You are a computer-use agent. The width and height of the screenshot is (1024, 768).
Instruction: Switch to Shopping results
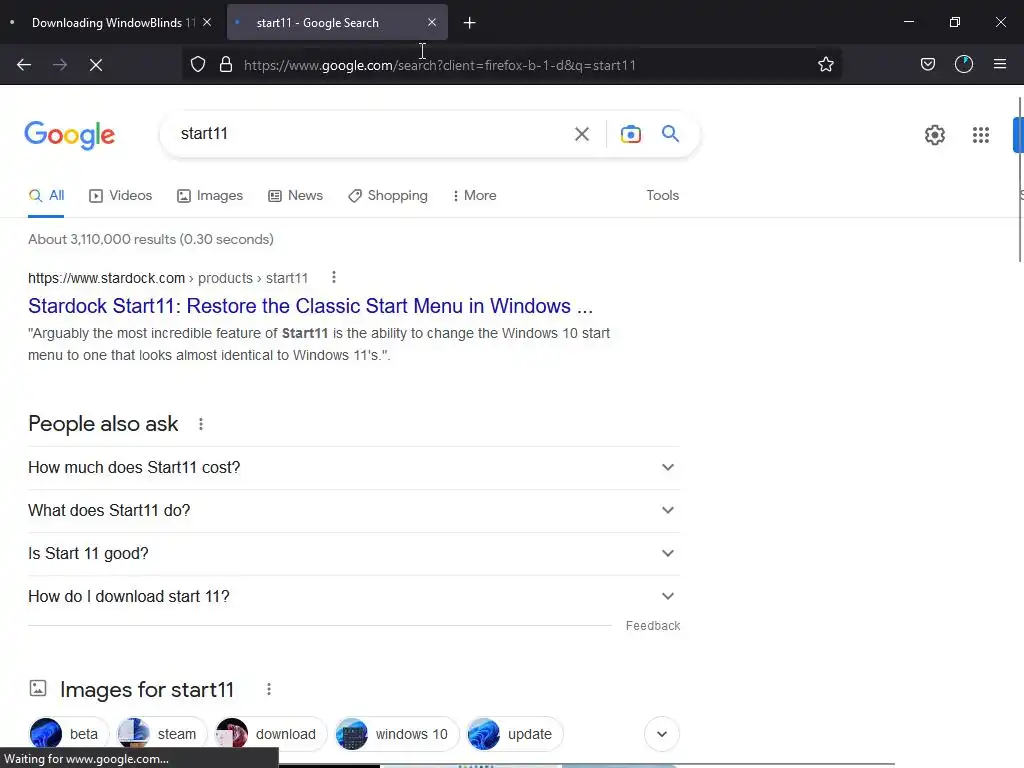[x=388, y=195]
